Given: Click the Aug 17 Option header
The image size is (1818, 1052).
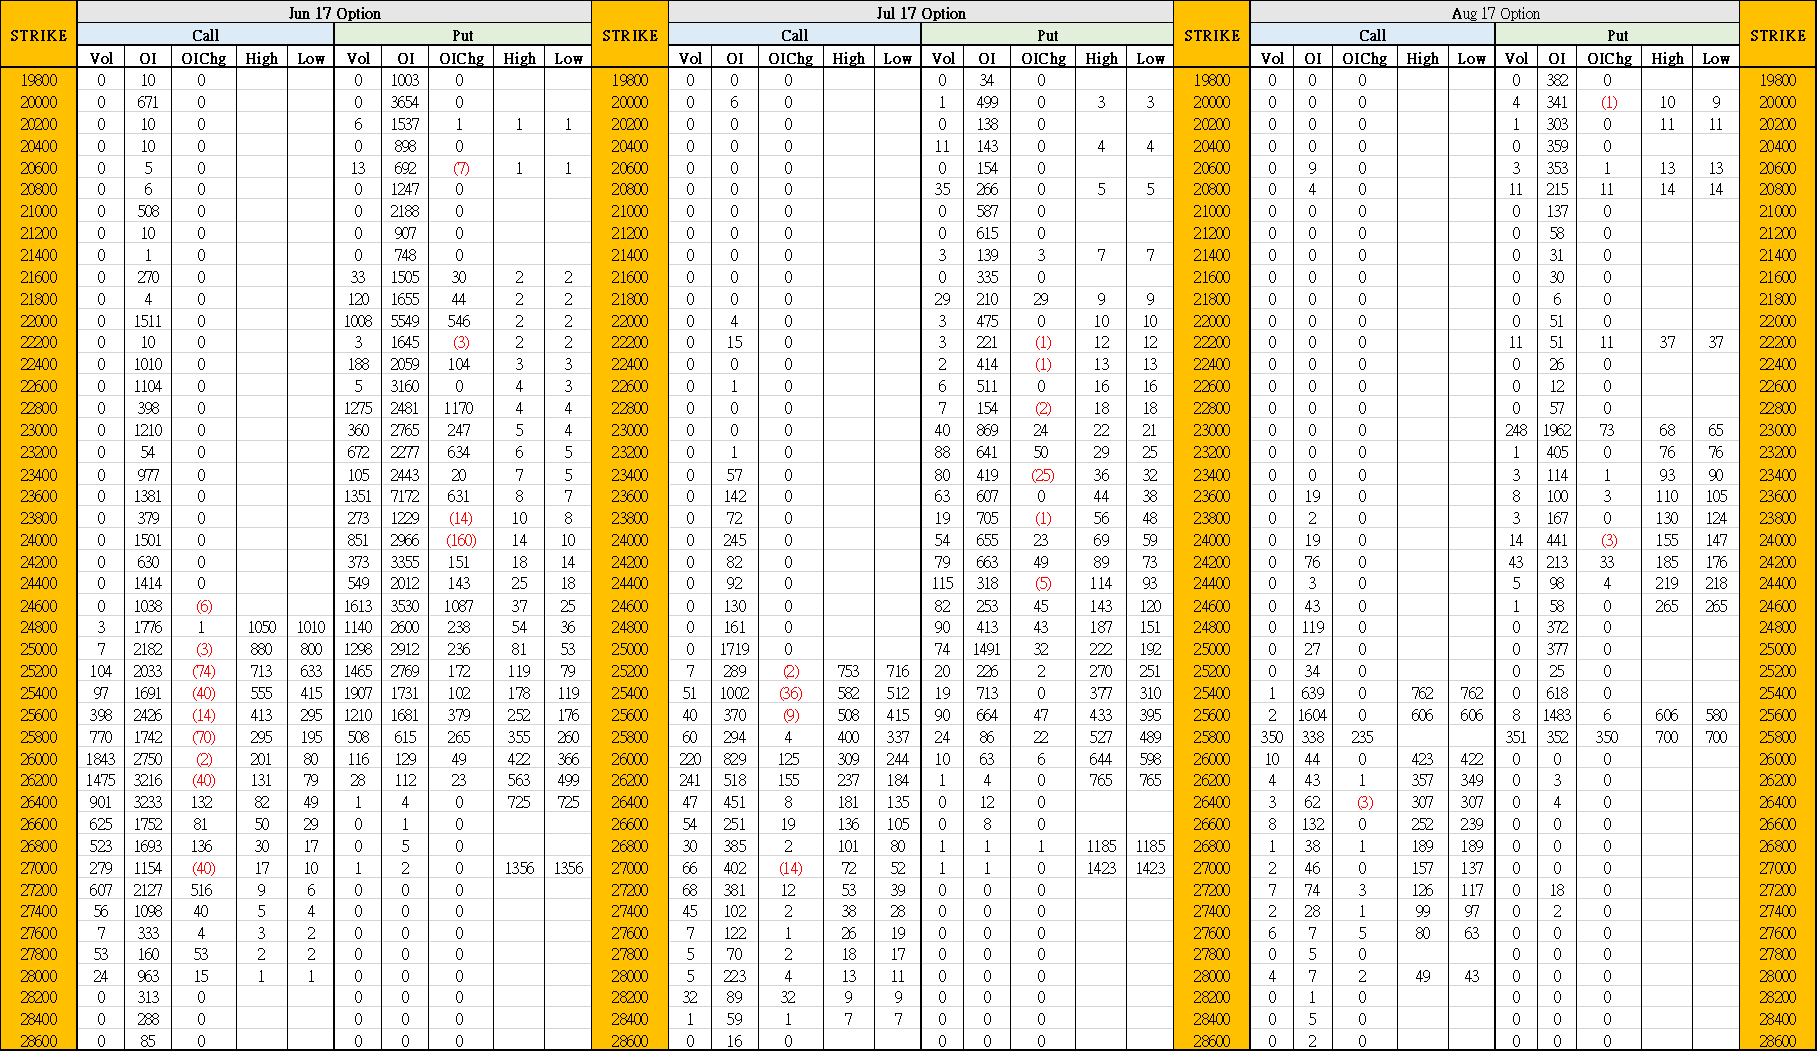Looking at the screenshot, I should [x=1495, y=13].
